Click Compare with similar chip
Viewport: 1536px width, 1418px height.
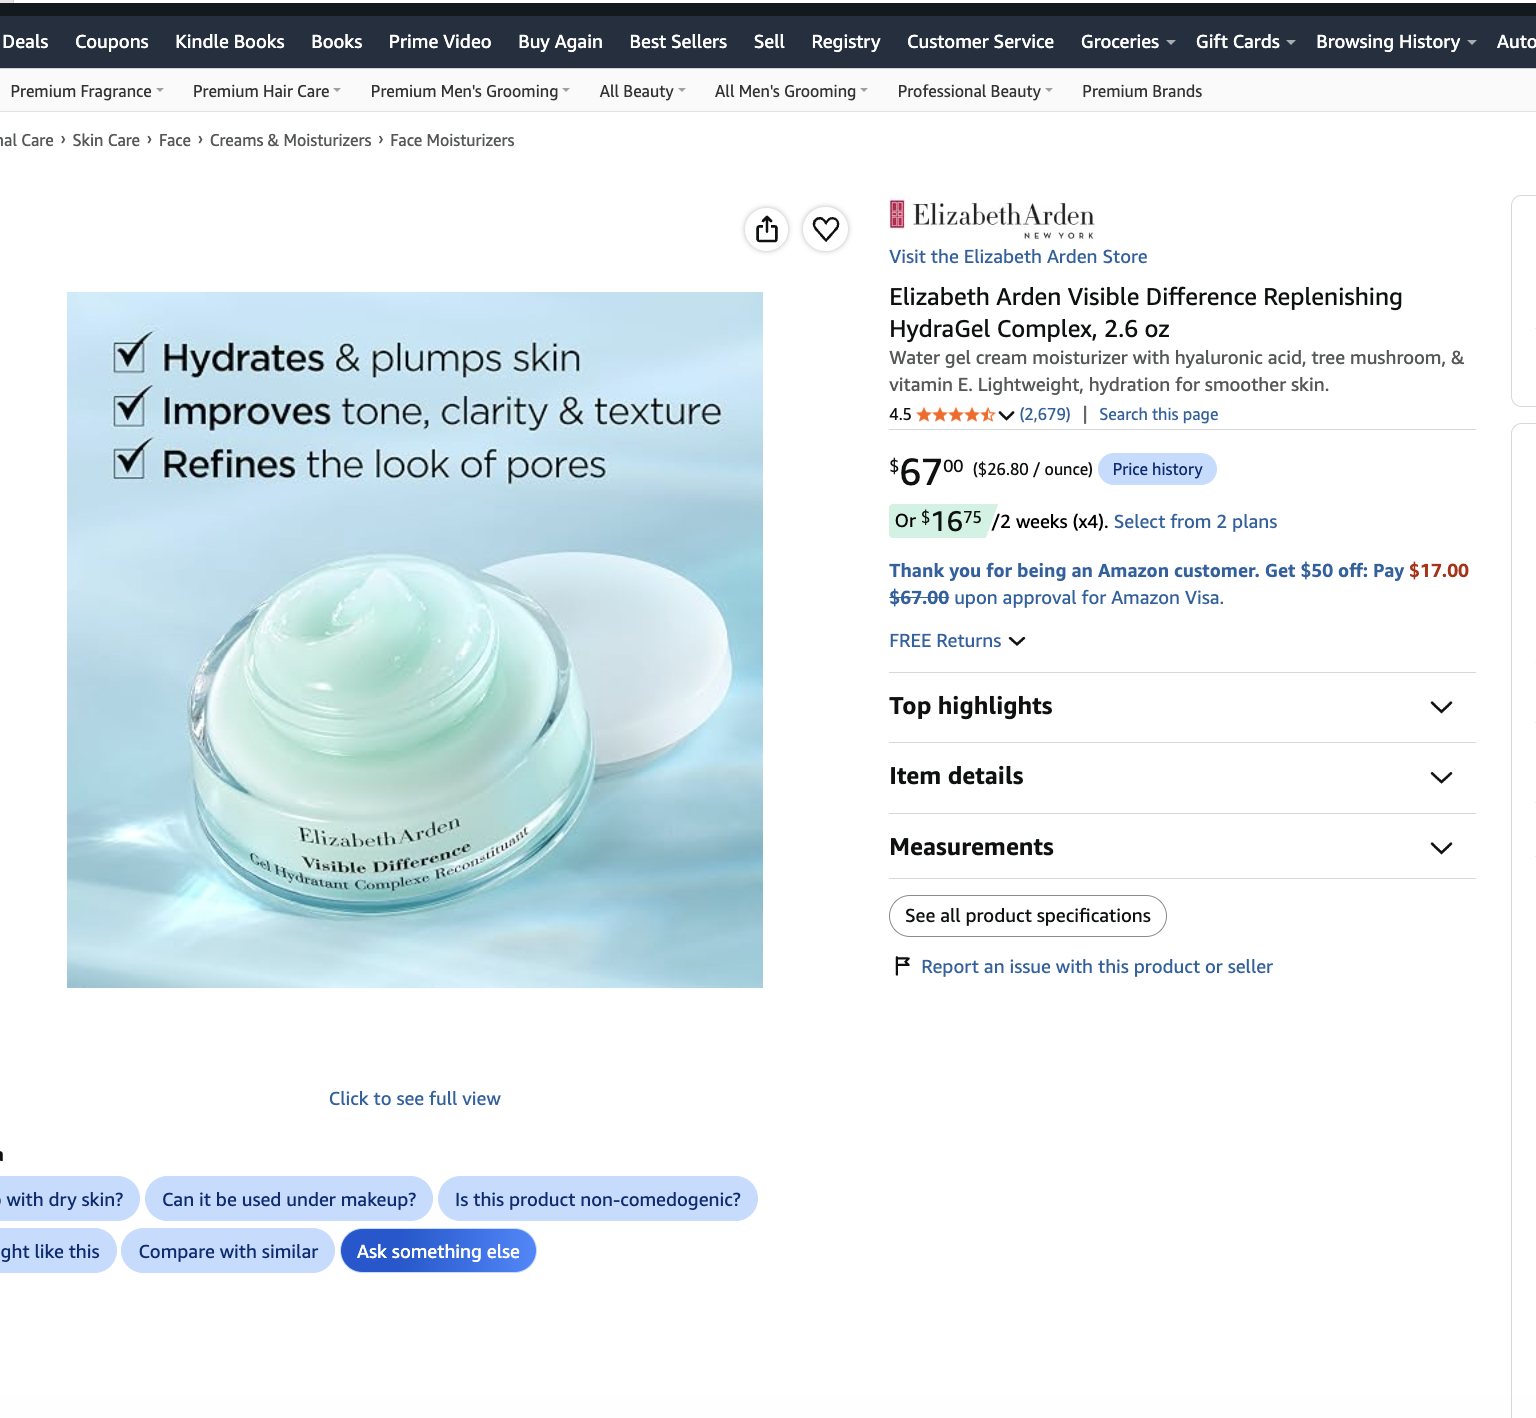228,1251
